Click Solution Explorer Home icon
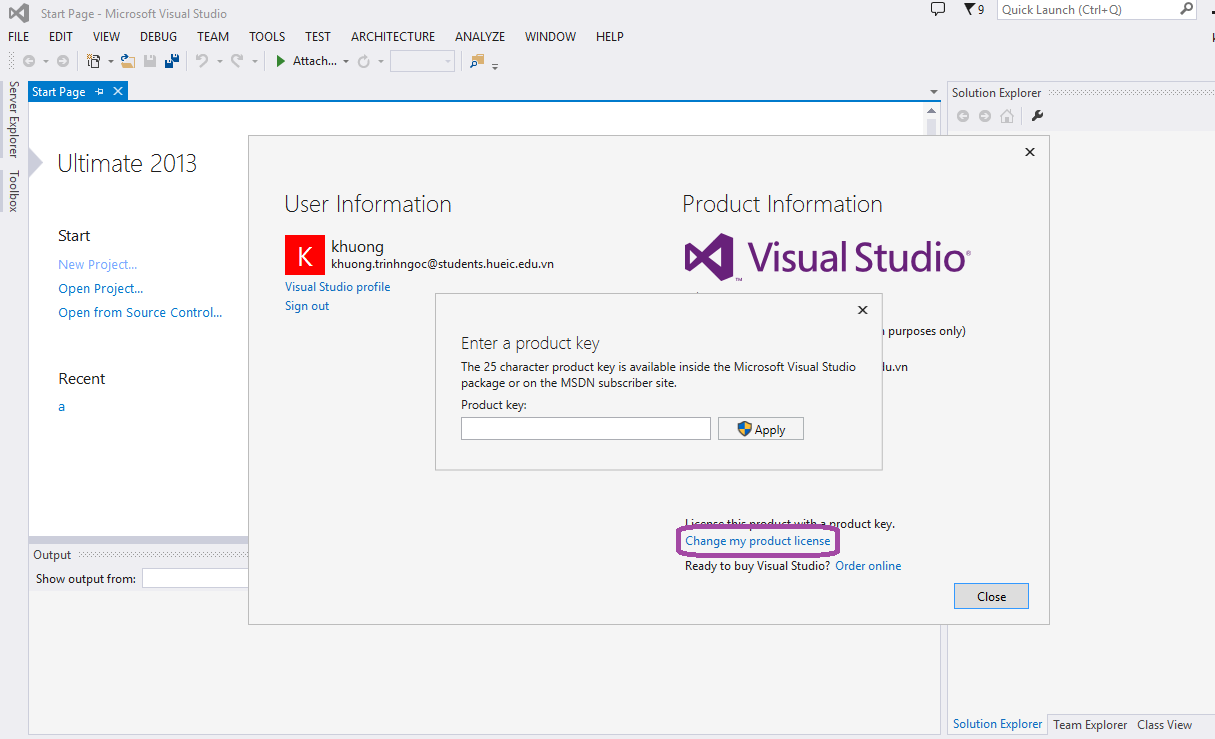The image size is (1215, 739). pyautogui.click(x=1007, y=116)
